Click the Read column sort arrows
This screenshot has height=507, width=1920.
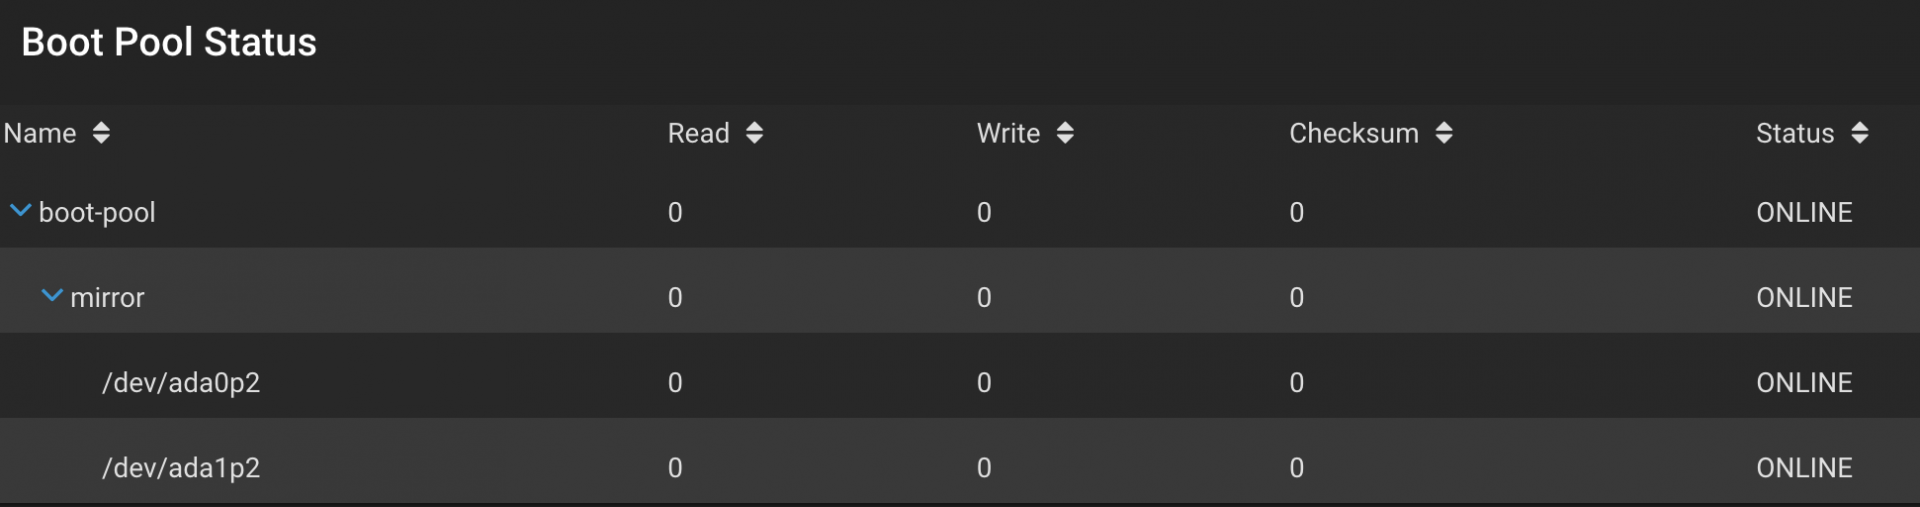(755, 133)
